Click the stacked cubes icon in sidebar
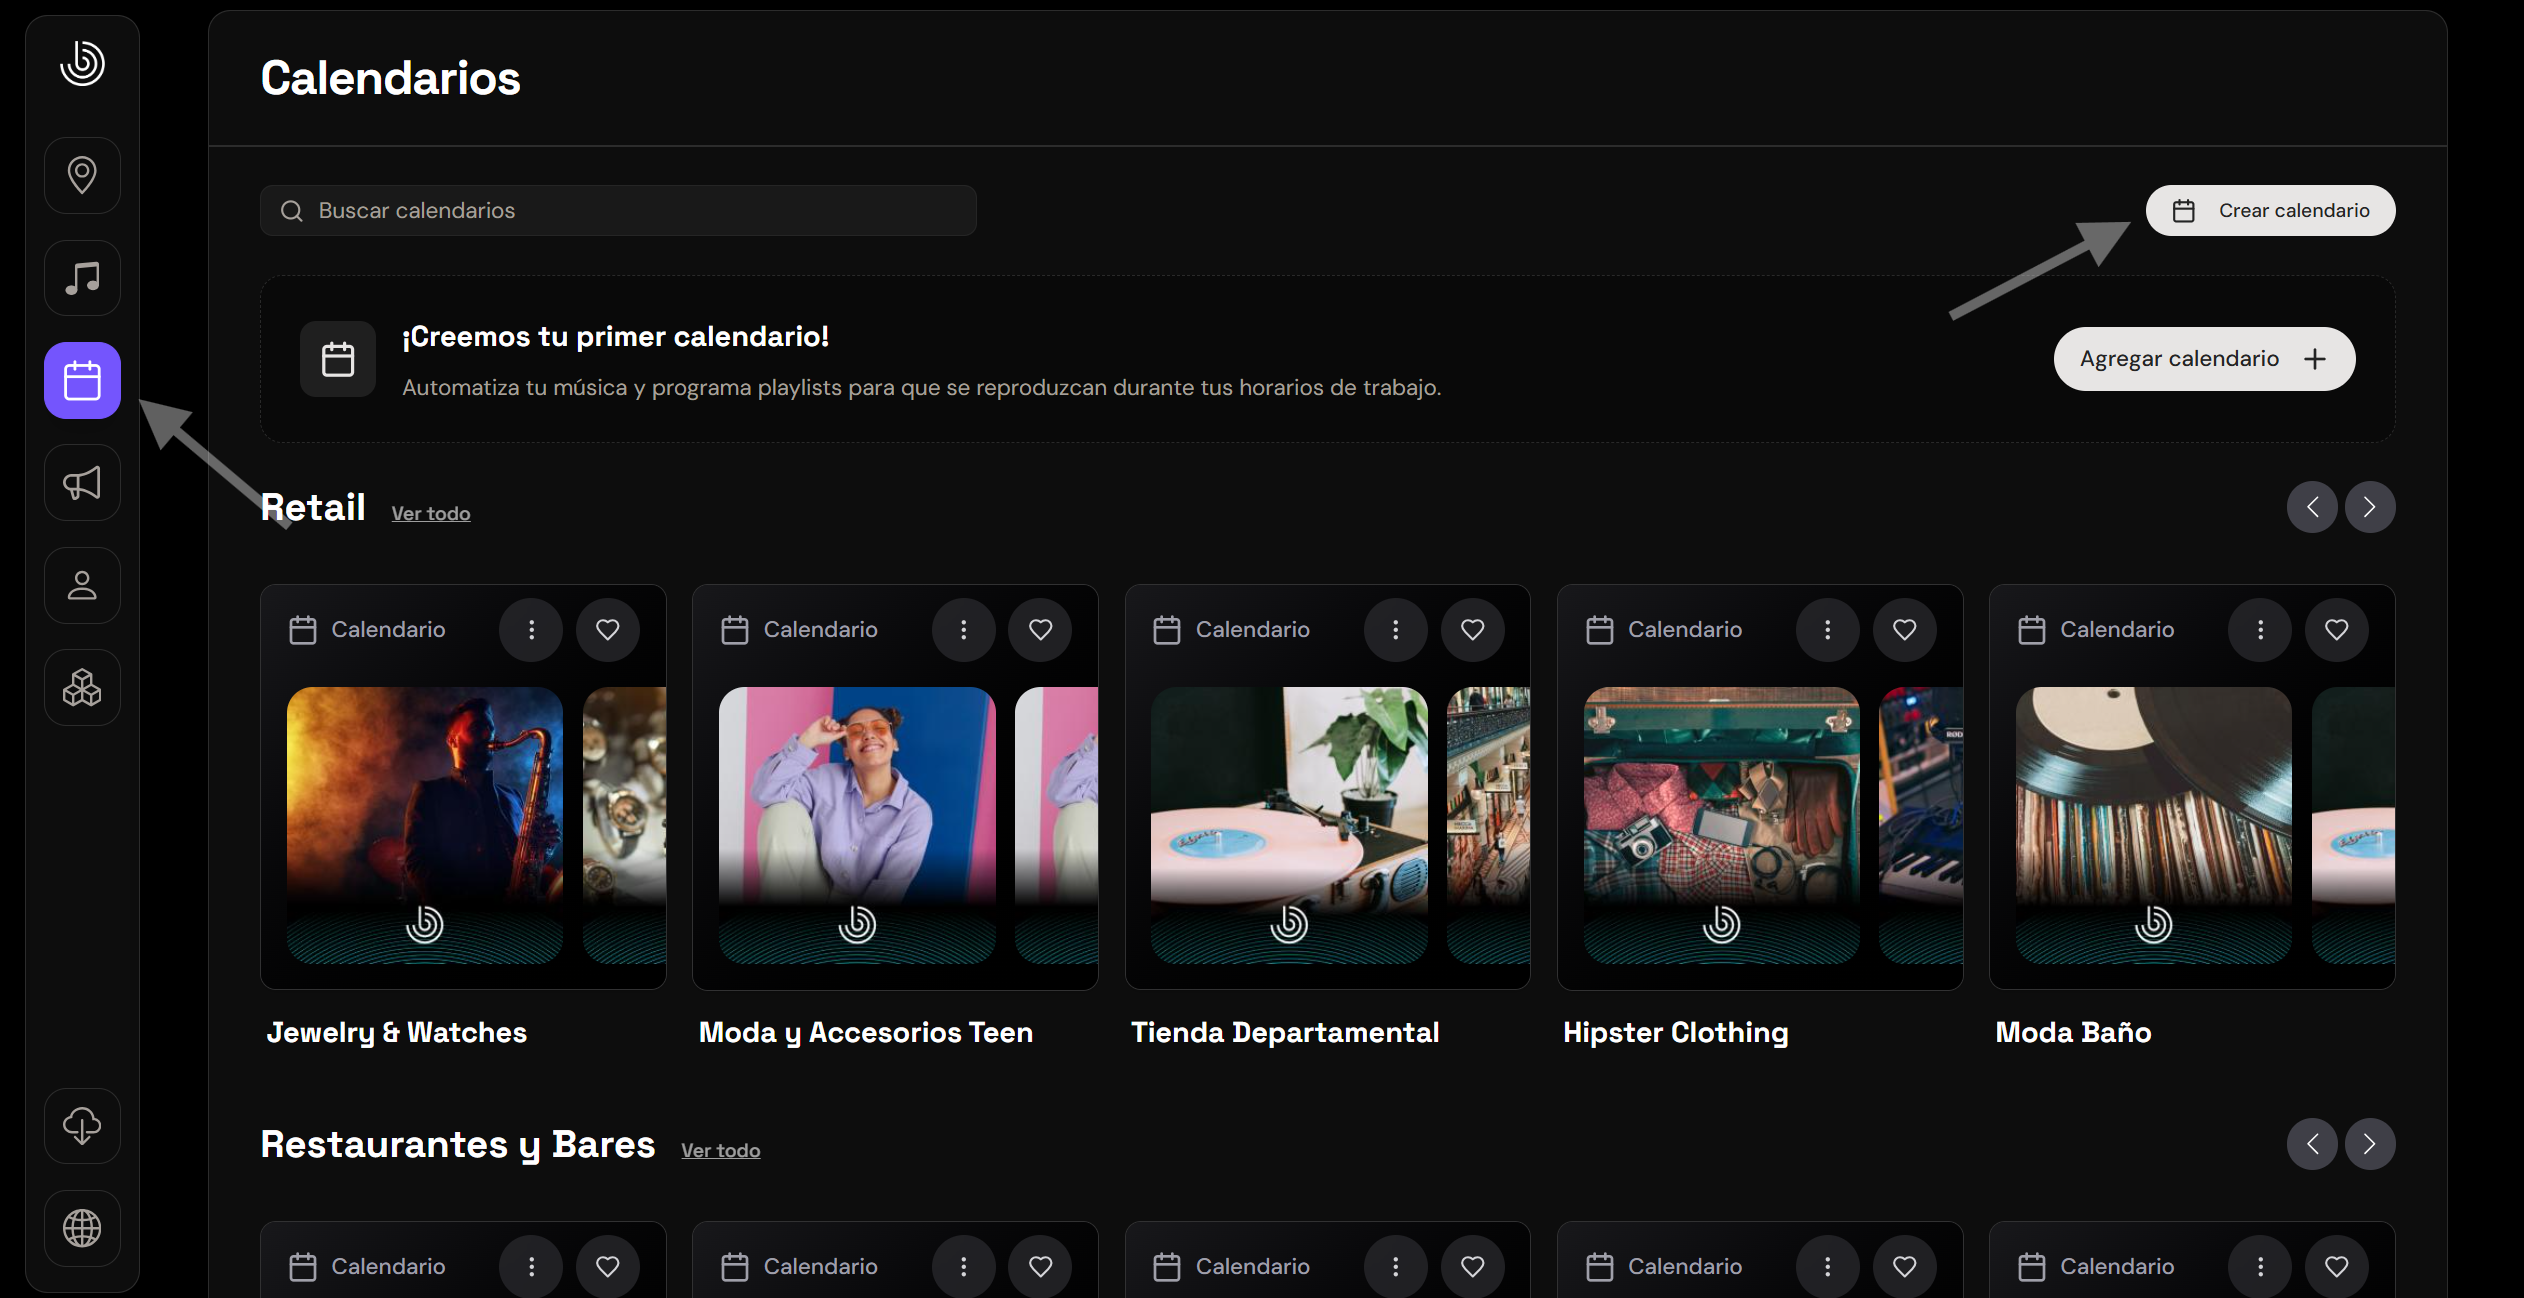Viewport: 2524px width, 1298px height. 82,688
